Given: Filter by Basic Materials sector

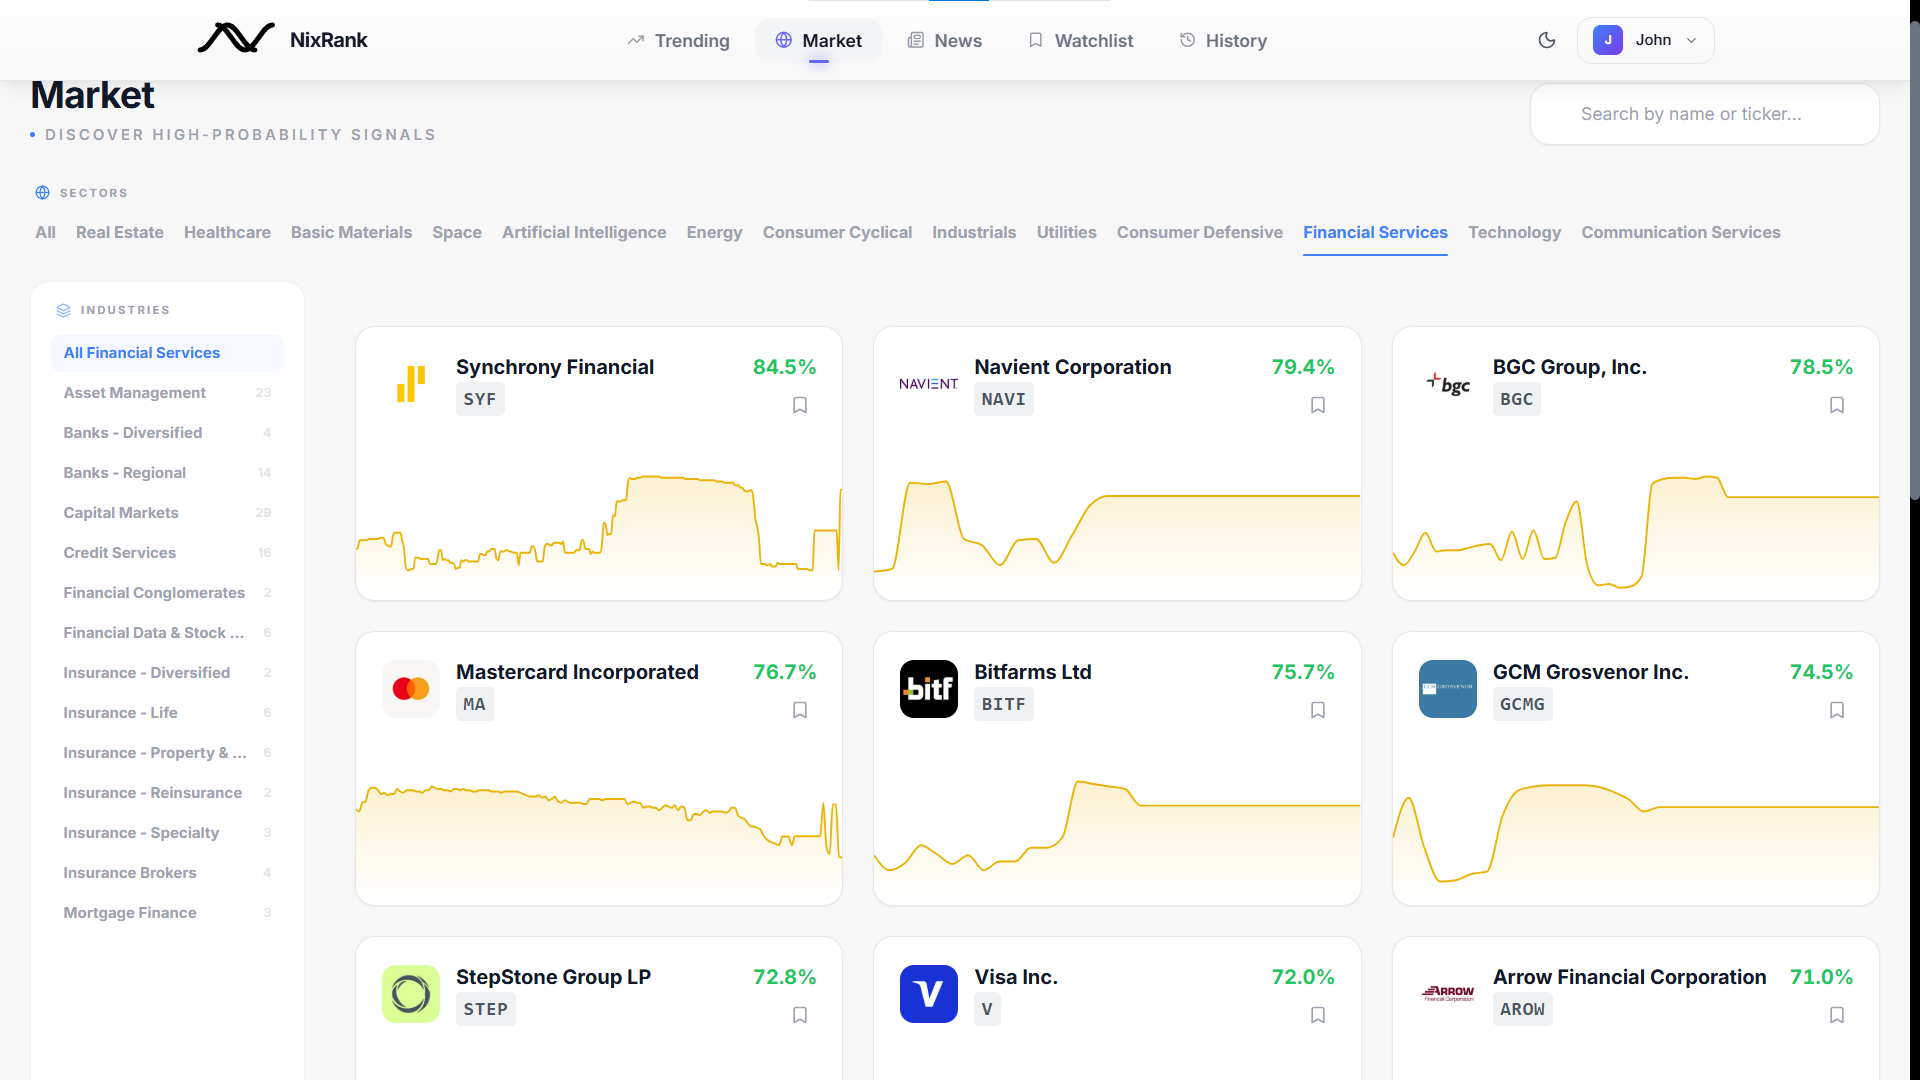Looking at the screenshot, I should click(x=351, y=232).
